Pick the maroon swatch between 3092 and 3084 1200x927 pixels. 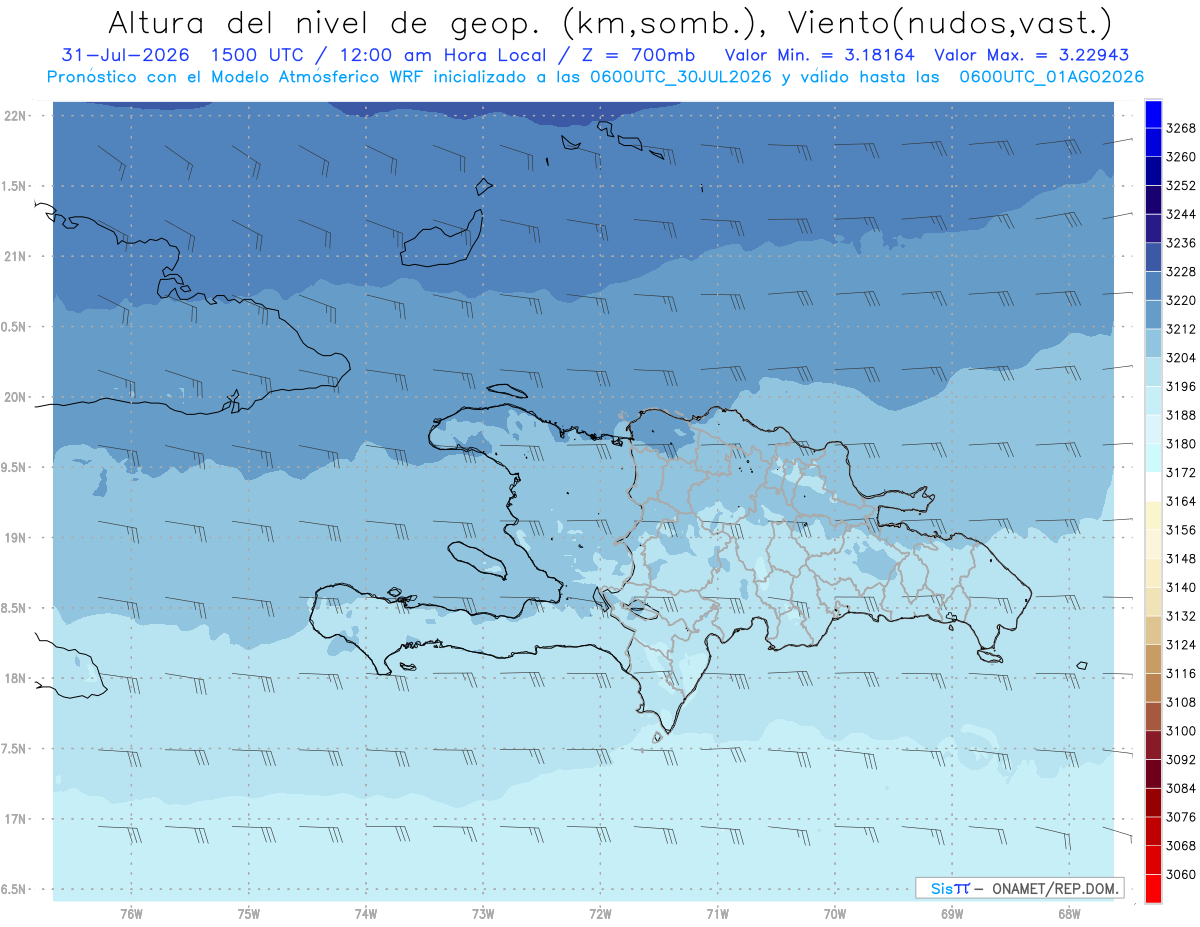coord(1153,773)
